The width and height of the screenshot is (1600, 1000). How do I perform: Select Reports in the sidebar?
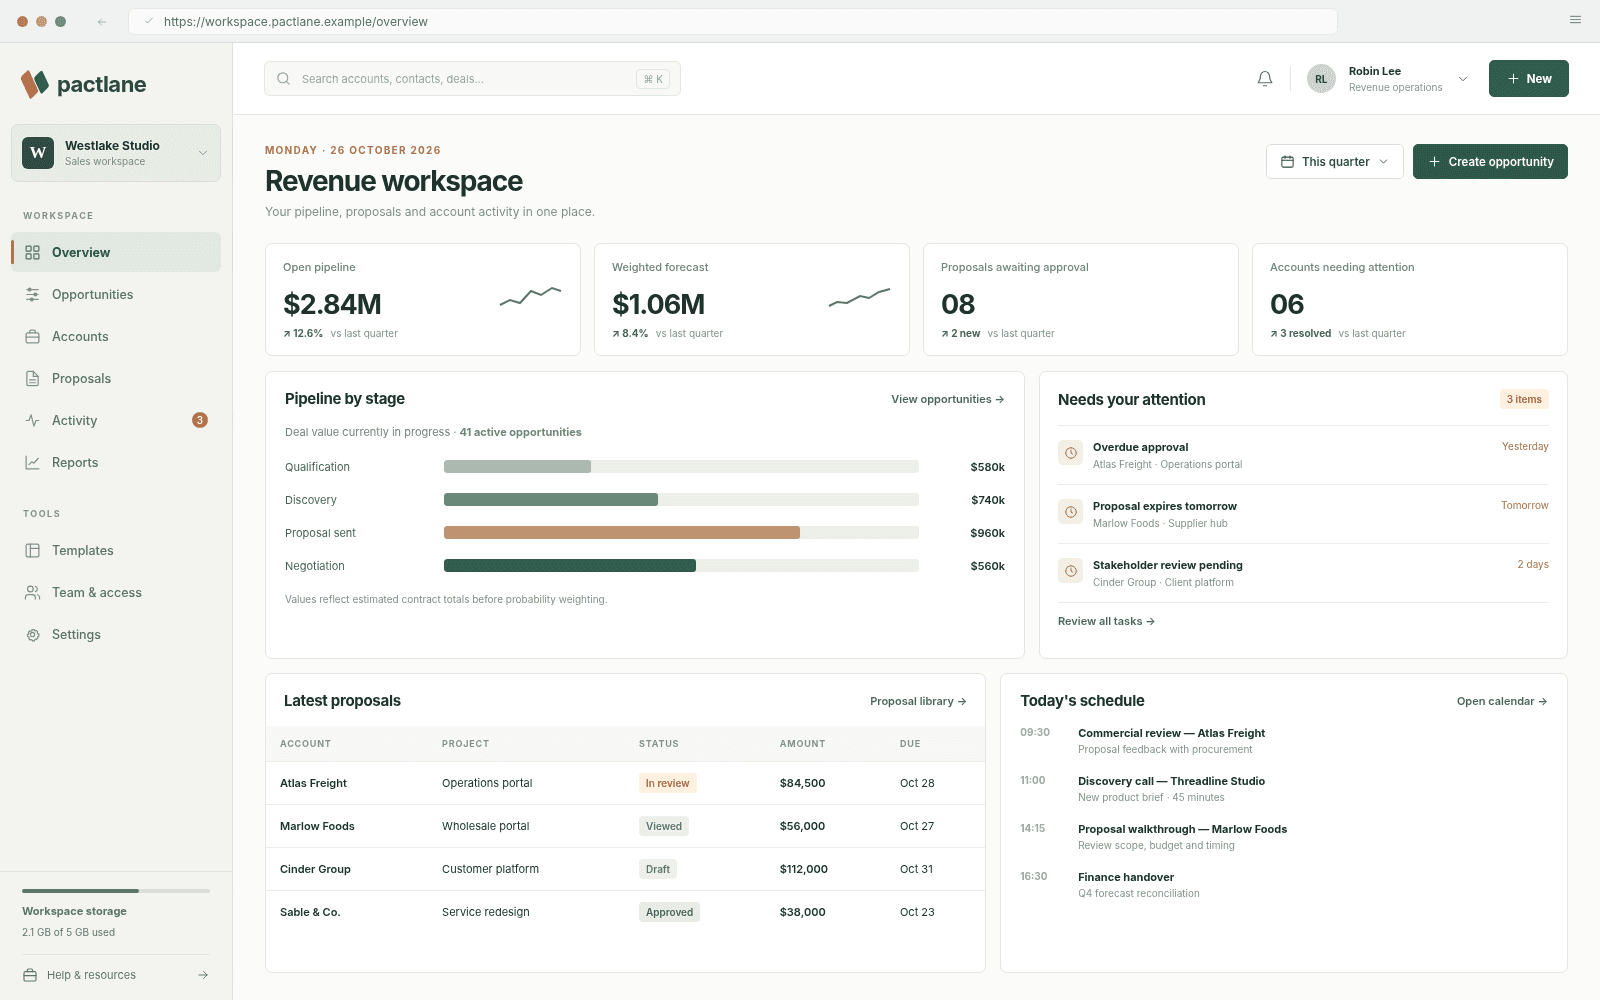pos(116,462)
